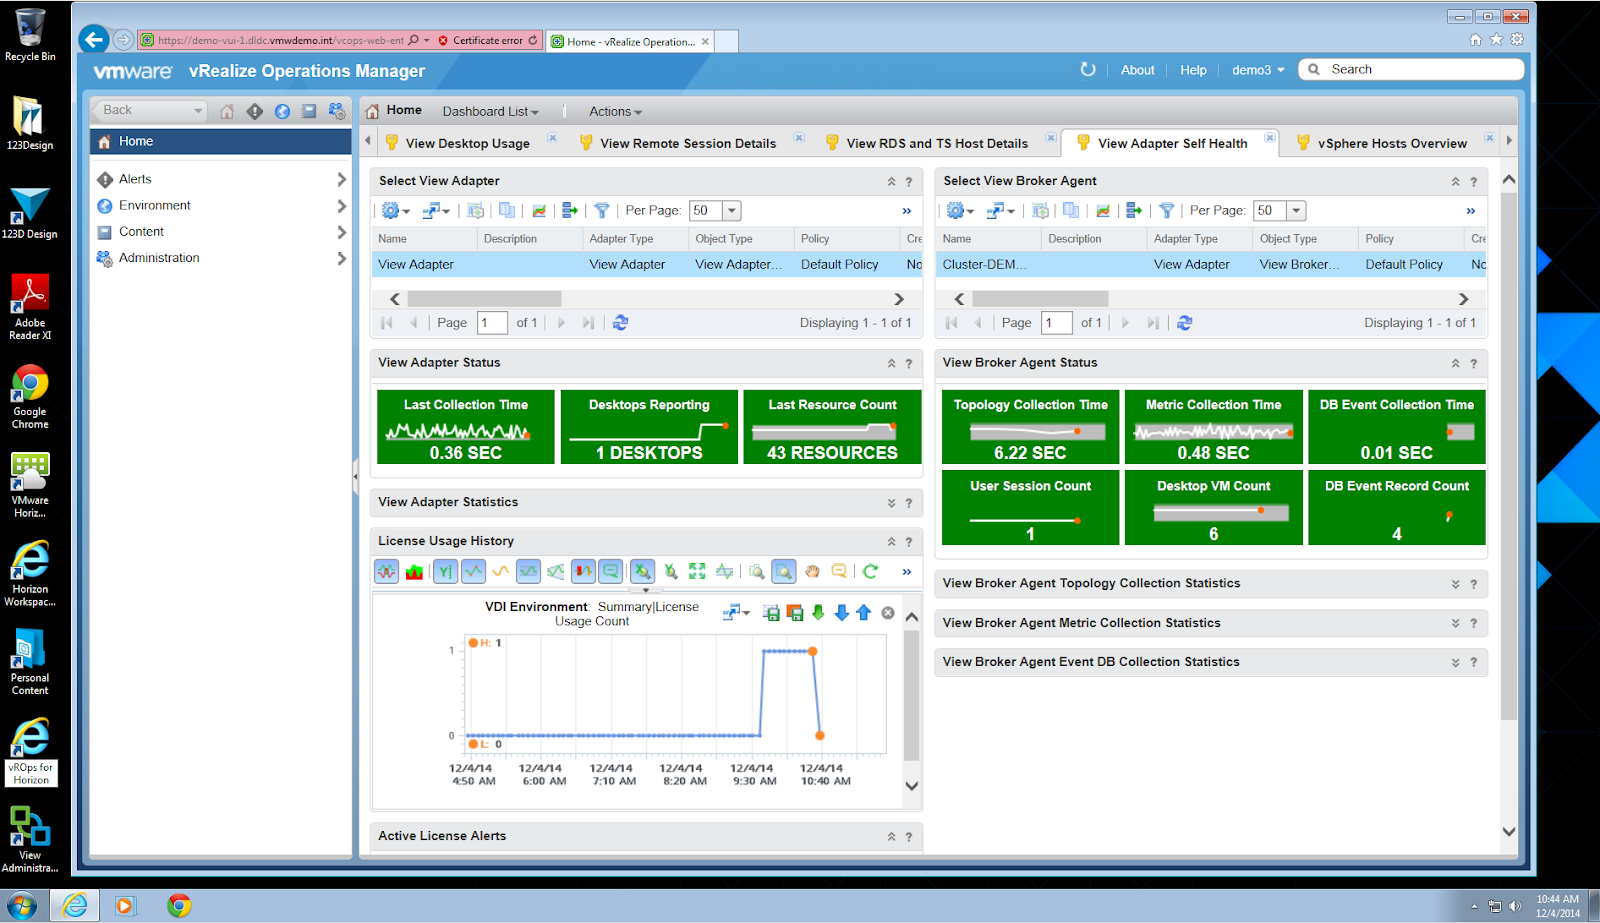Screen dimensions: 1600x923
Task: Click the Alerts icon in navigation toolbar
Action: (x=255, y=111)
